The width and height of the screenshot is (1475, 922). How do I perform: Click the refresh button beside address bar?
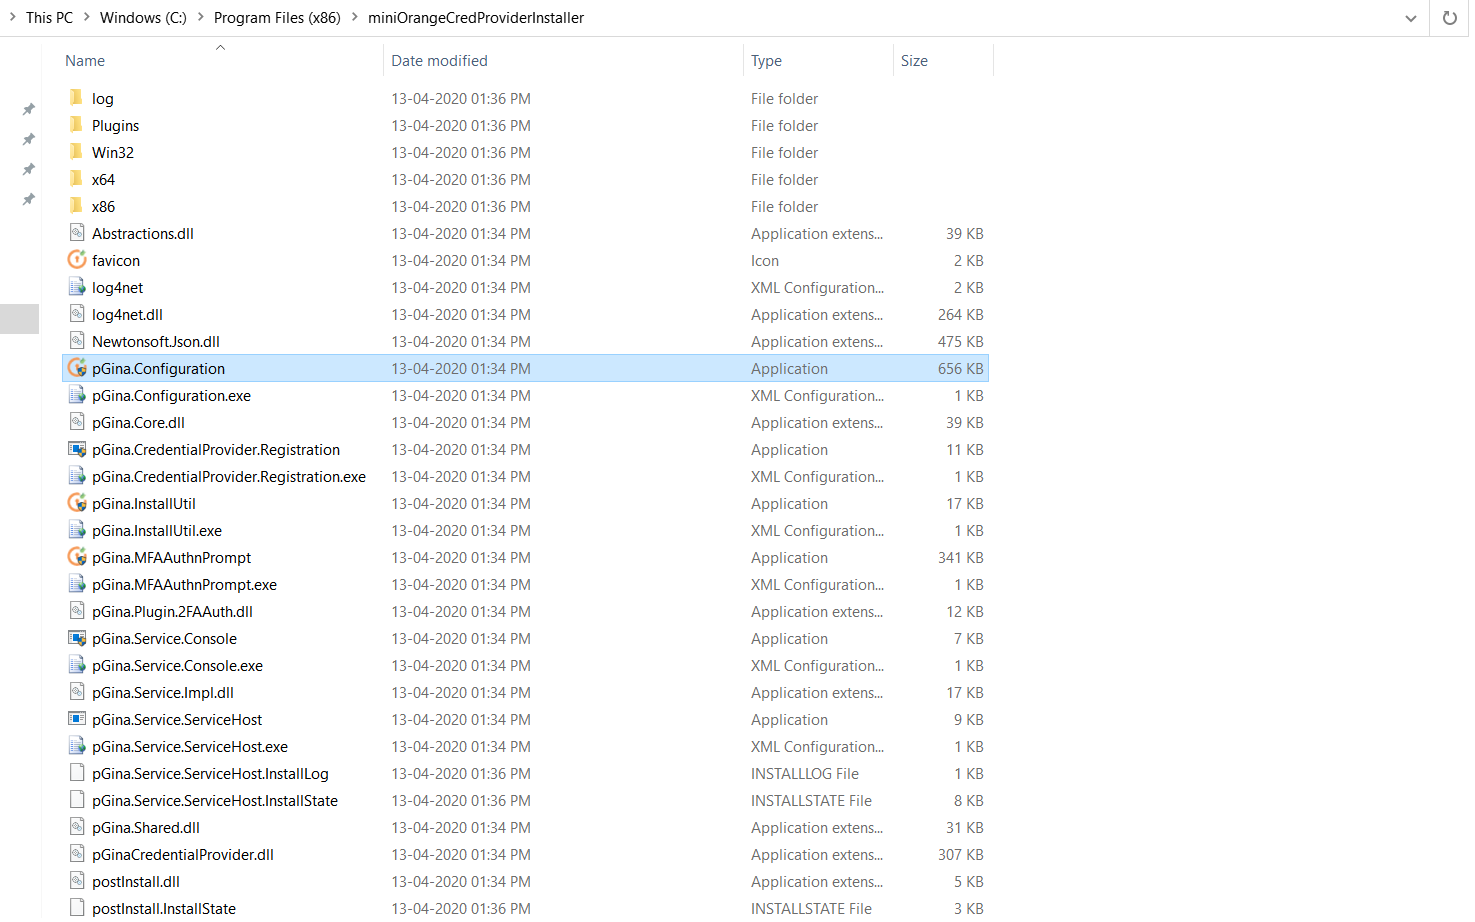point(1449,18)
